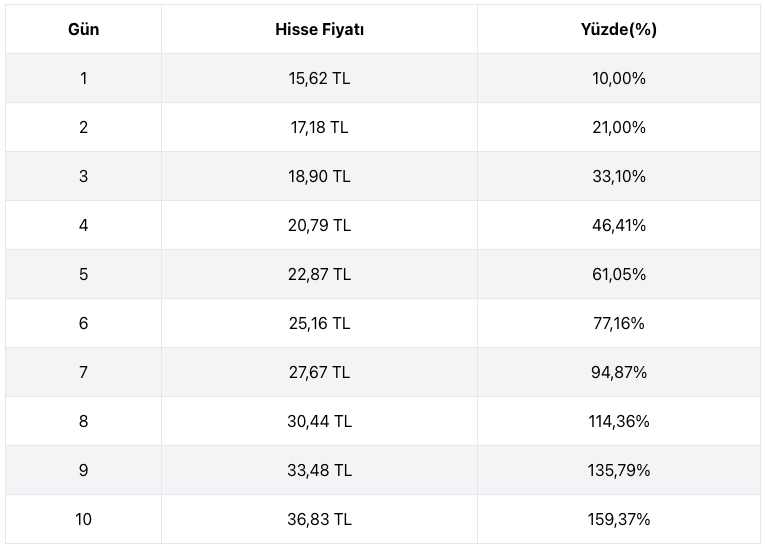The height and width of the screenshot is (550, 765).
Task: Click the 20,79 TL cell
Action: click(x=319, y=225)
